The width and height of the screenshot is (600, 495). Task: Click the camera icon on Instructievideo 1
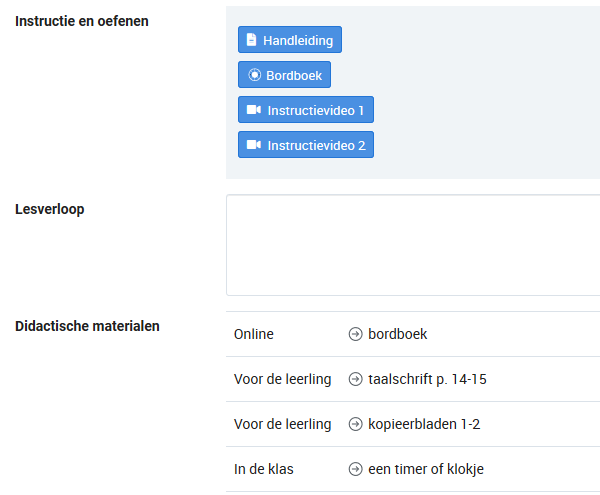254,110
